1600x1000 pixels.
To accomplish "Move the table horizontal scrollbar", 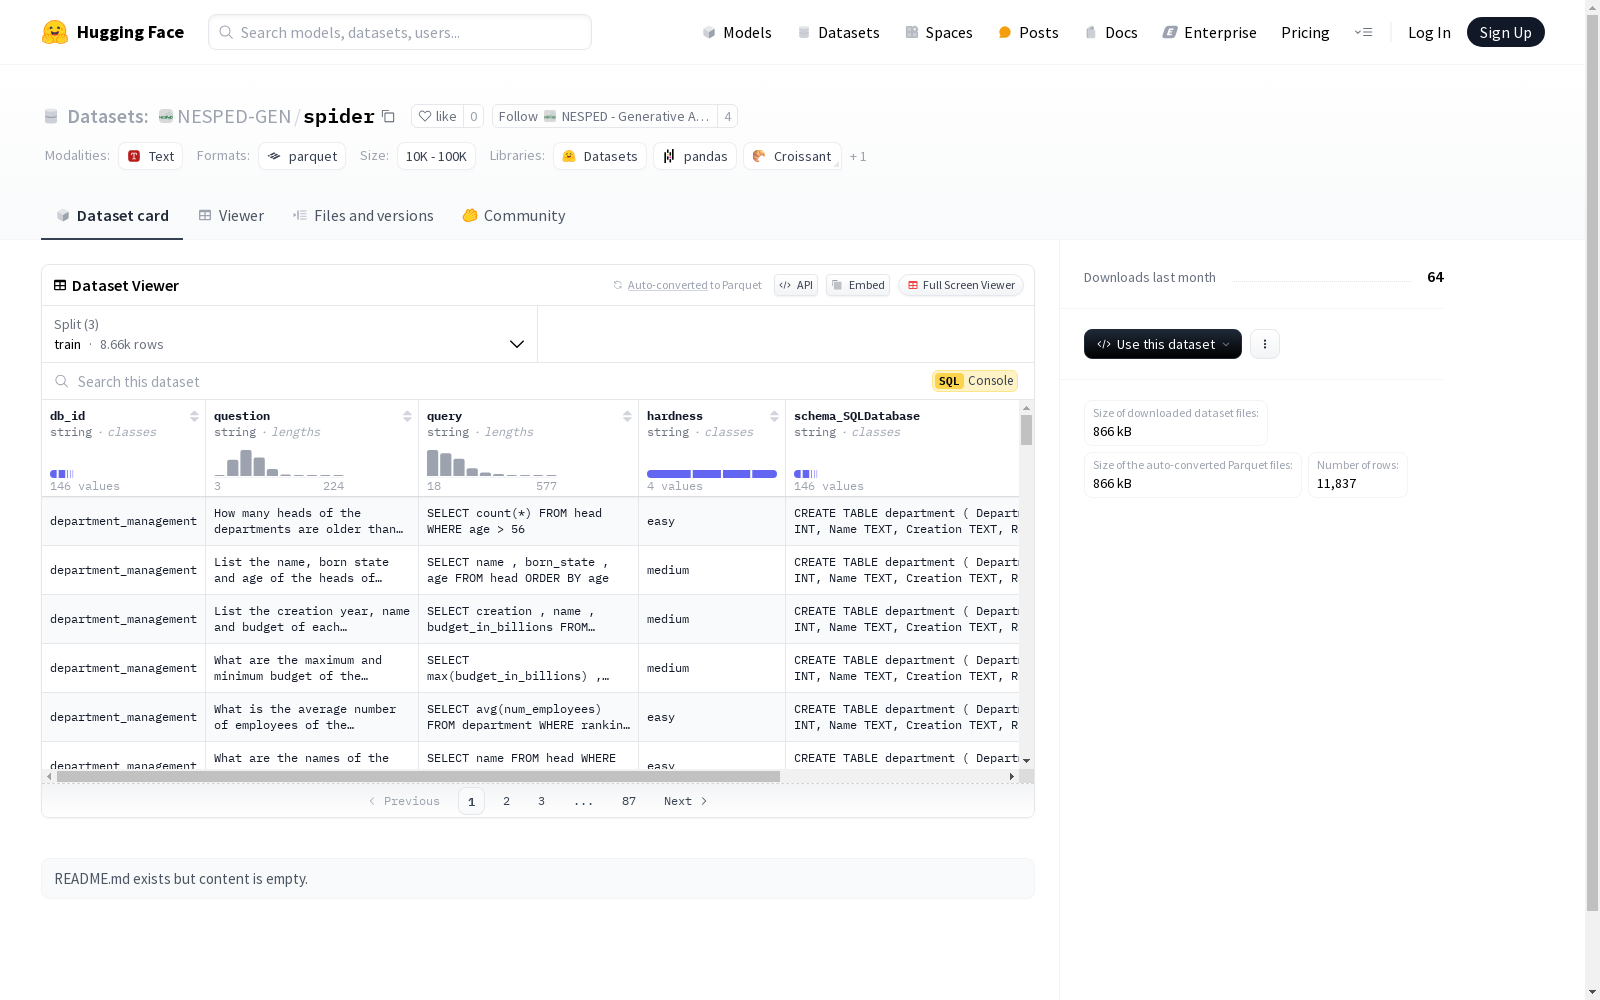I will coord(418,776).
